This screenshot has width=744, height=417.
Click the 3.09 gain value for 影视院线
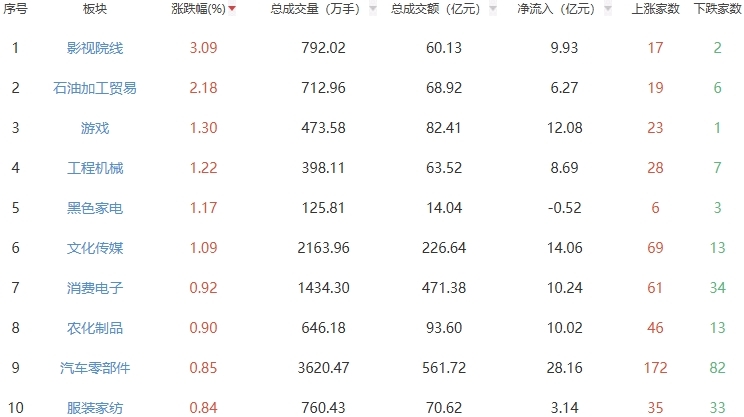[x=203, y=48]
